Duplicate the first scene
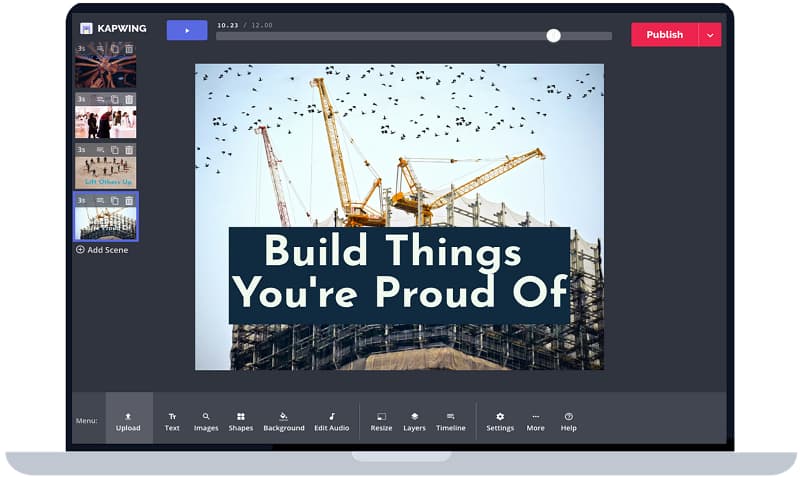 (115, 49)
